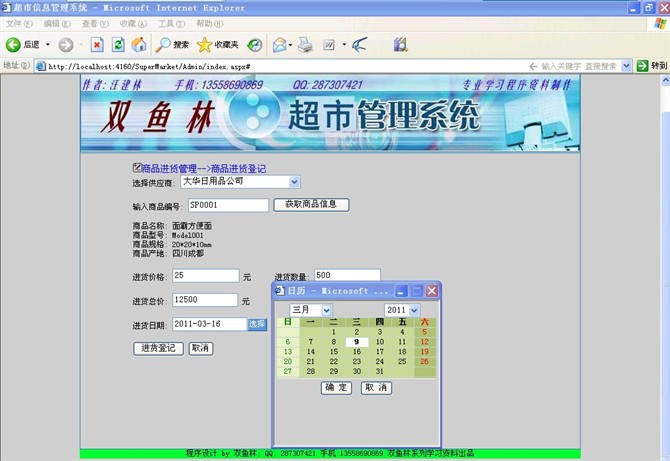Open the Back button history dropdown arrow
This screenshot has height=461, width=670.
[48, 44]
